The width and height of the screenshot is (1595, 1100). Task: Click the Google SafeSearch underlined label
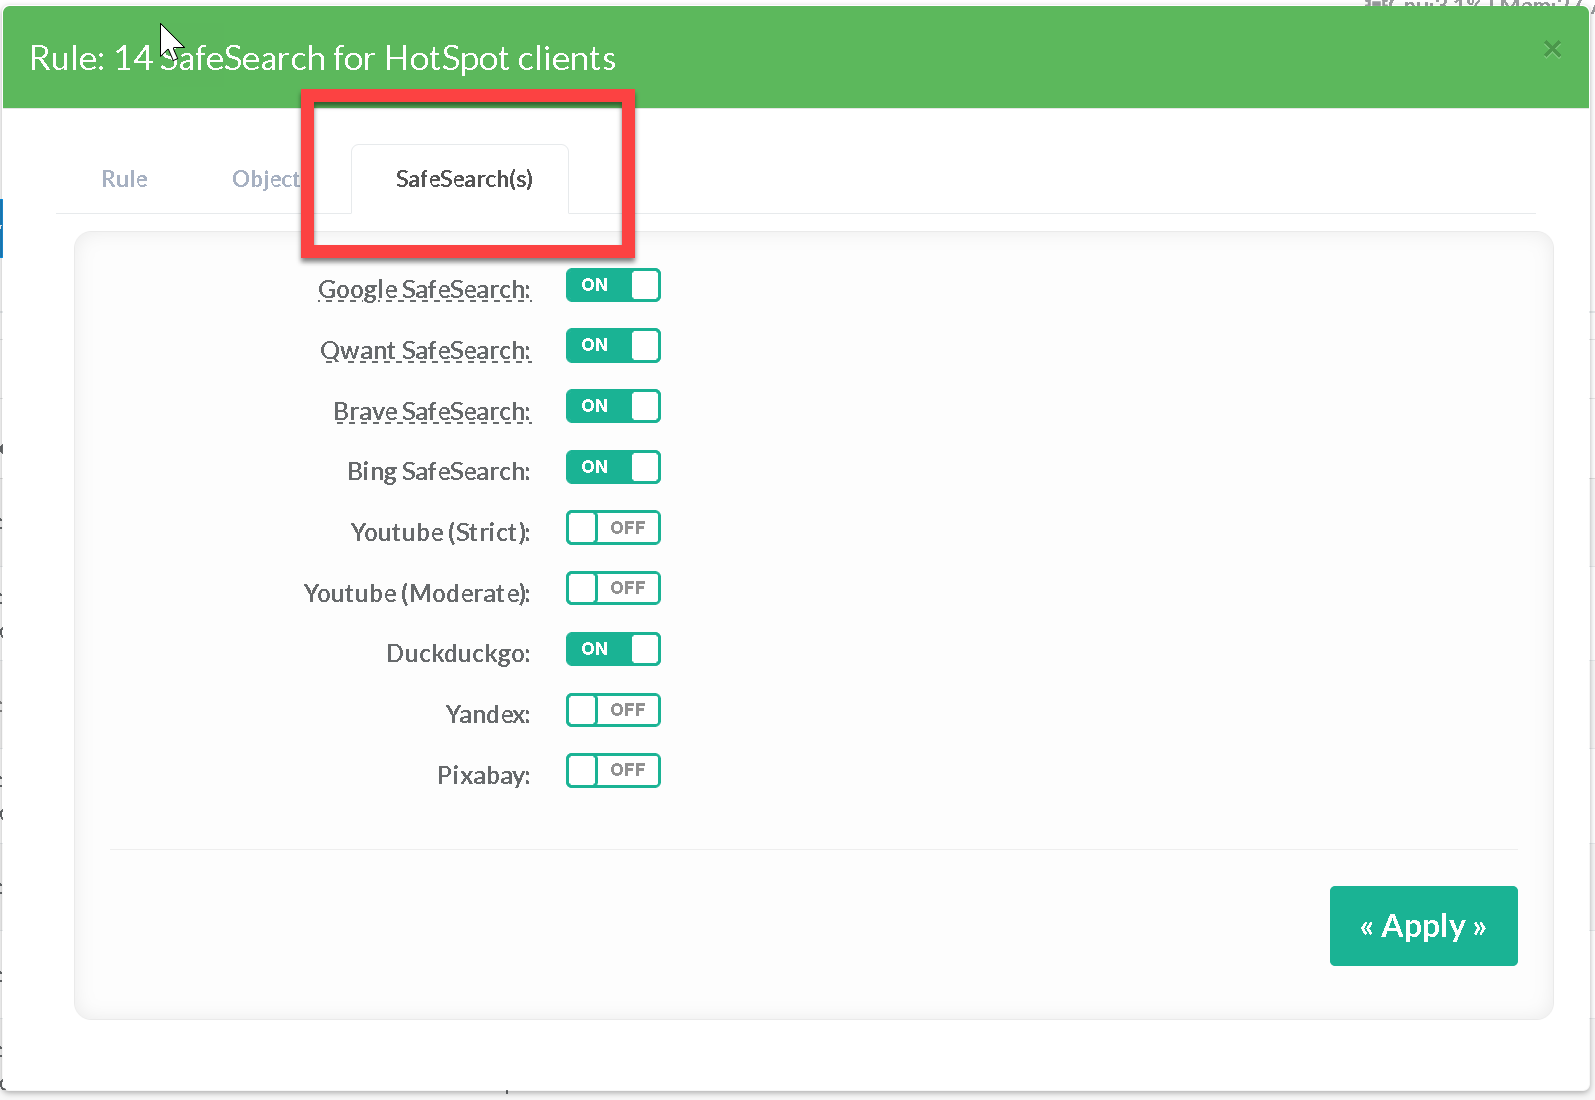coord(424,290)
